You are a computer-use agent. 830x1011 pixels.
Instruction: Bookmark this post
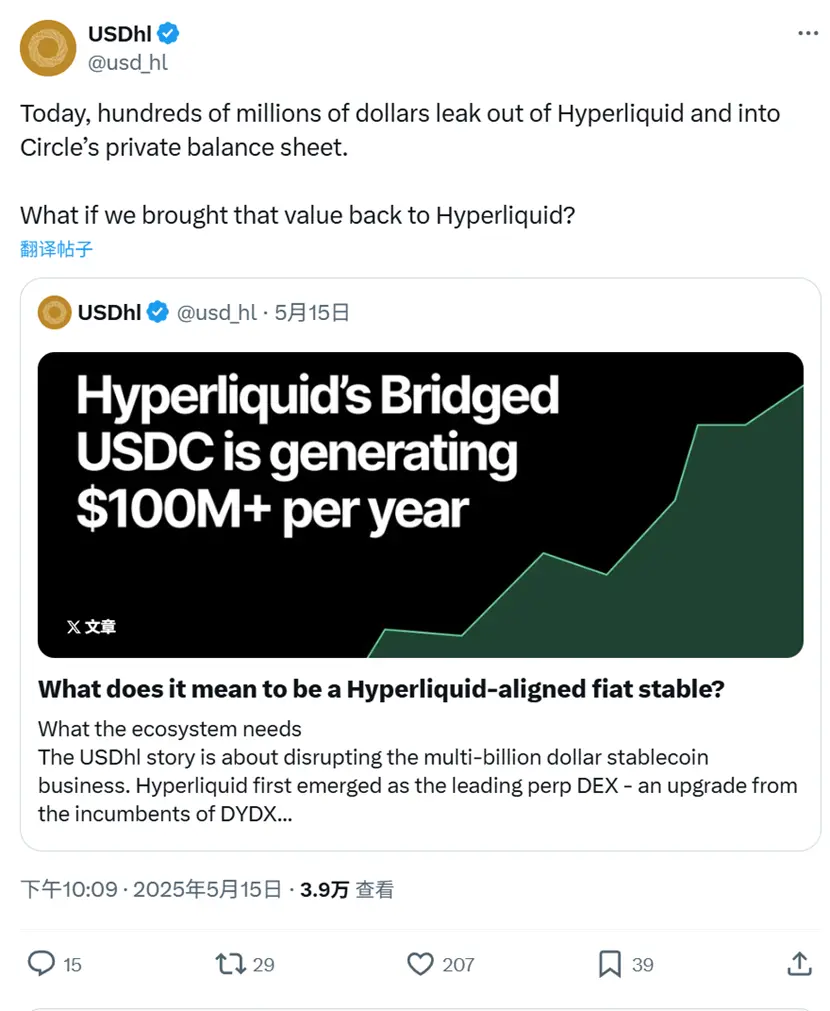[x=610, y=964]
